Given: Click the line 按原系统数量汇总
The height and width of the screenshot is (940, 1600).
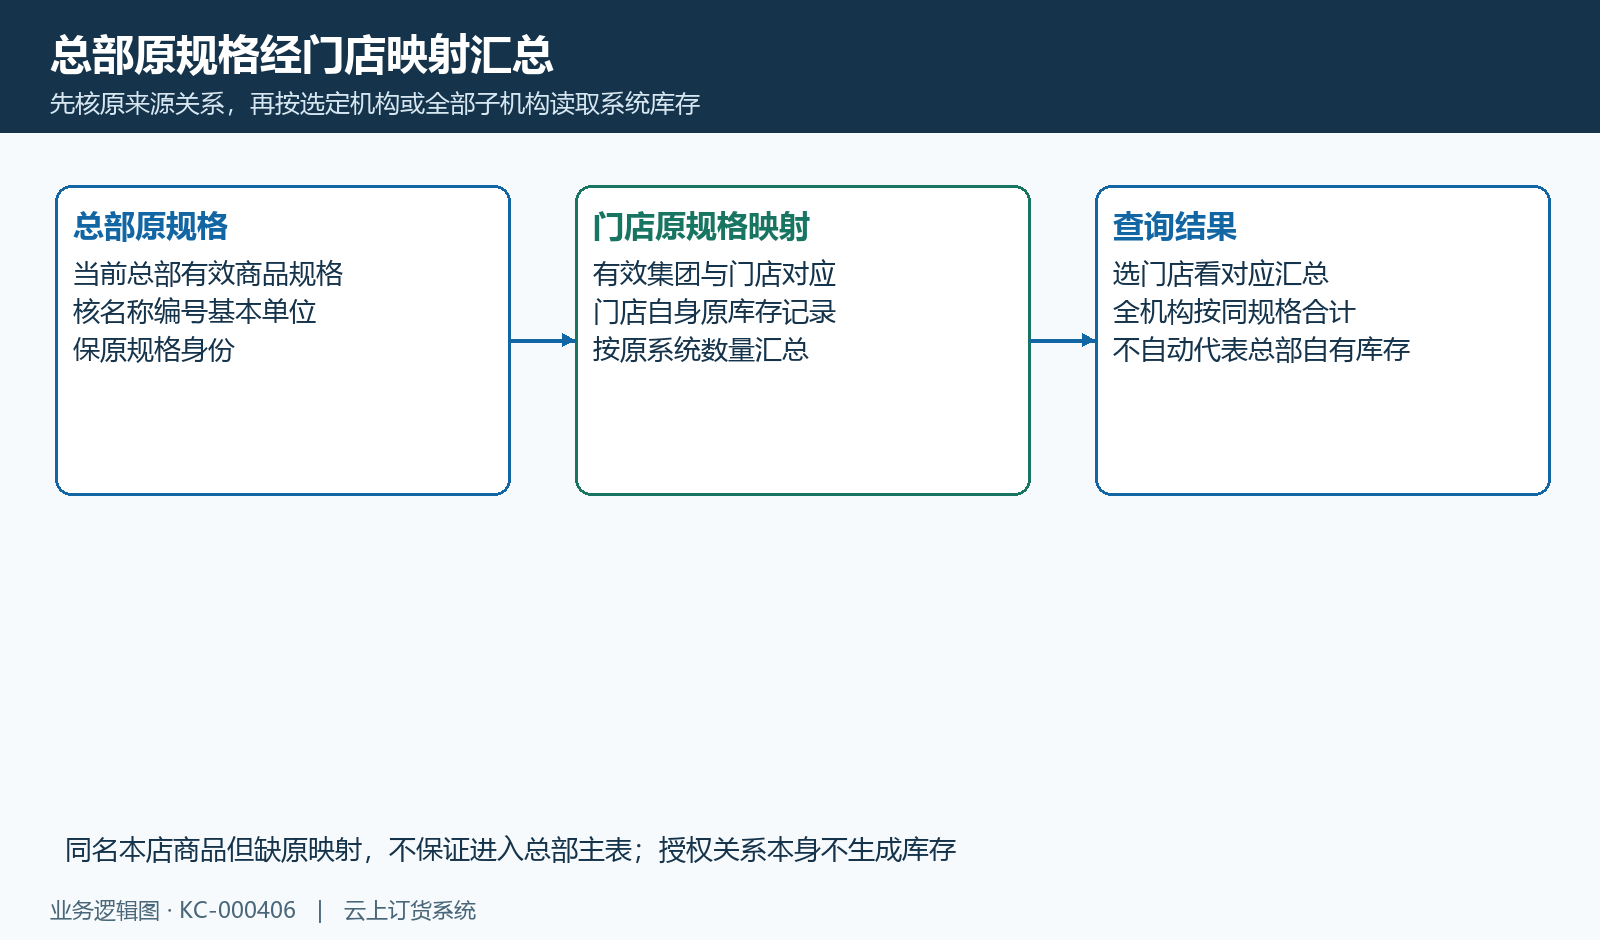Looking at the screenshot, I should (x=701, y=350).
